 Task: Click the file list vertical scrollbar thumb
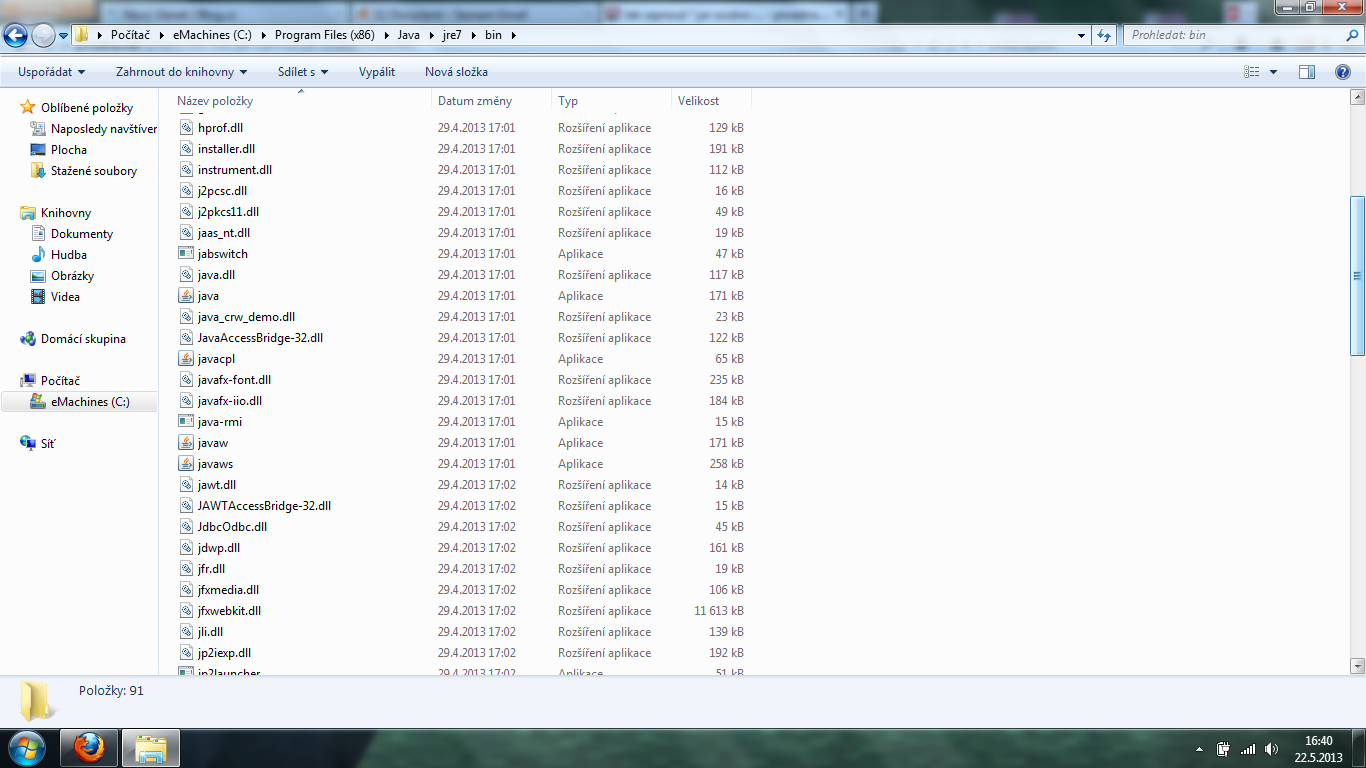(1357, 275)
